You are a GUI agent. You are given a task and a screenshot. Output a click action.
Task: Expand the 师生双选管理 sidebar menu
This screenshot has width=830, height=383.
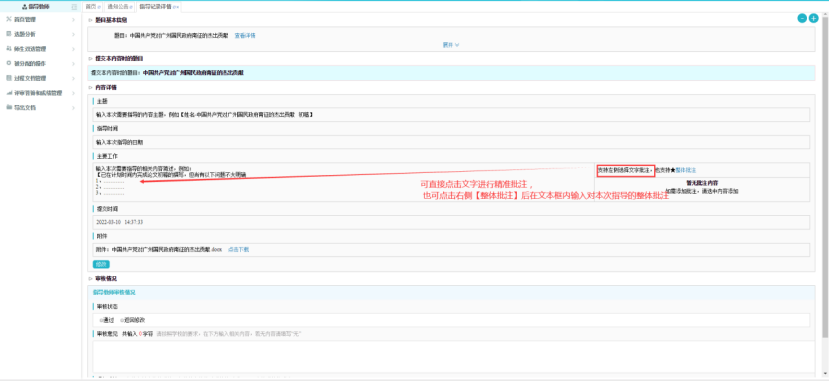click(41, 49)
